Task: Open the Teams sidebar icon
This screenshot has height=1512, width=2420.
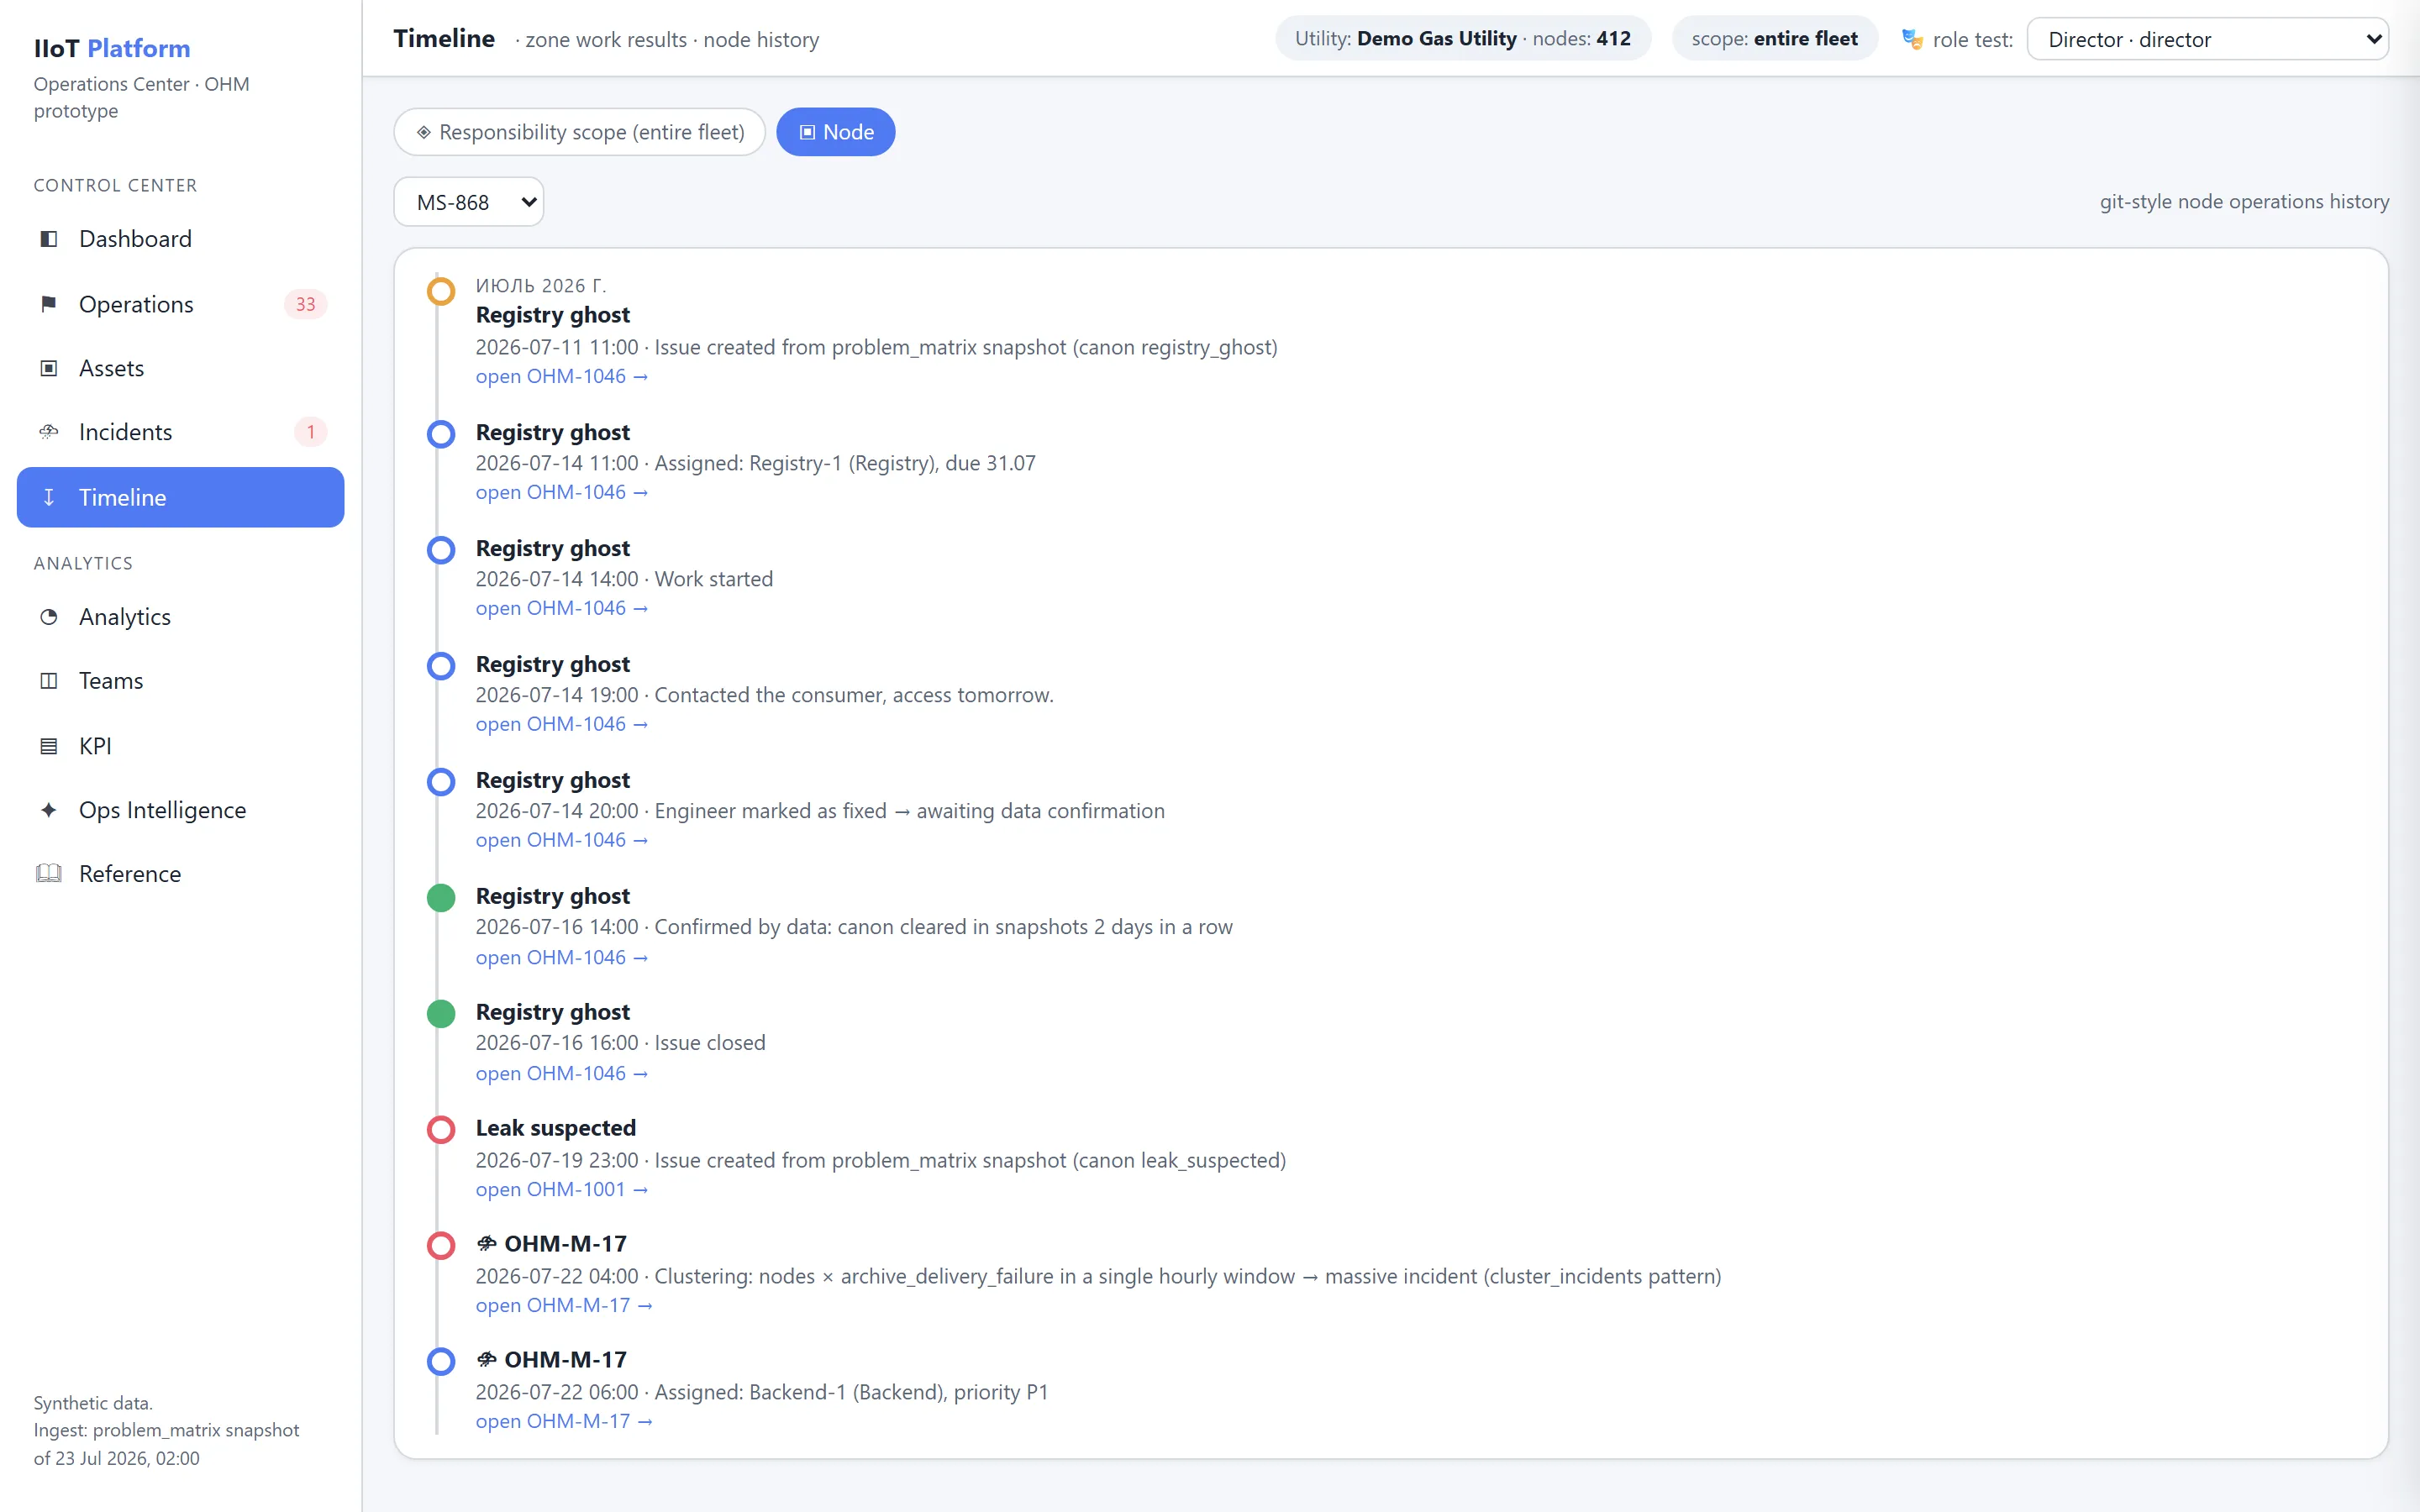Action: coord(48,681)
